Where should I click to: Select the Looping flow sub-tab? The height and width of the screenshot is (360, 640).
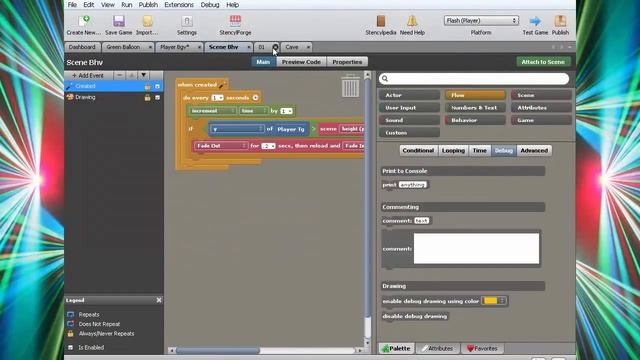(453, 150)
